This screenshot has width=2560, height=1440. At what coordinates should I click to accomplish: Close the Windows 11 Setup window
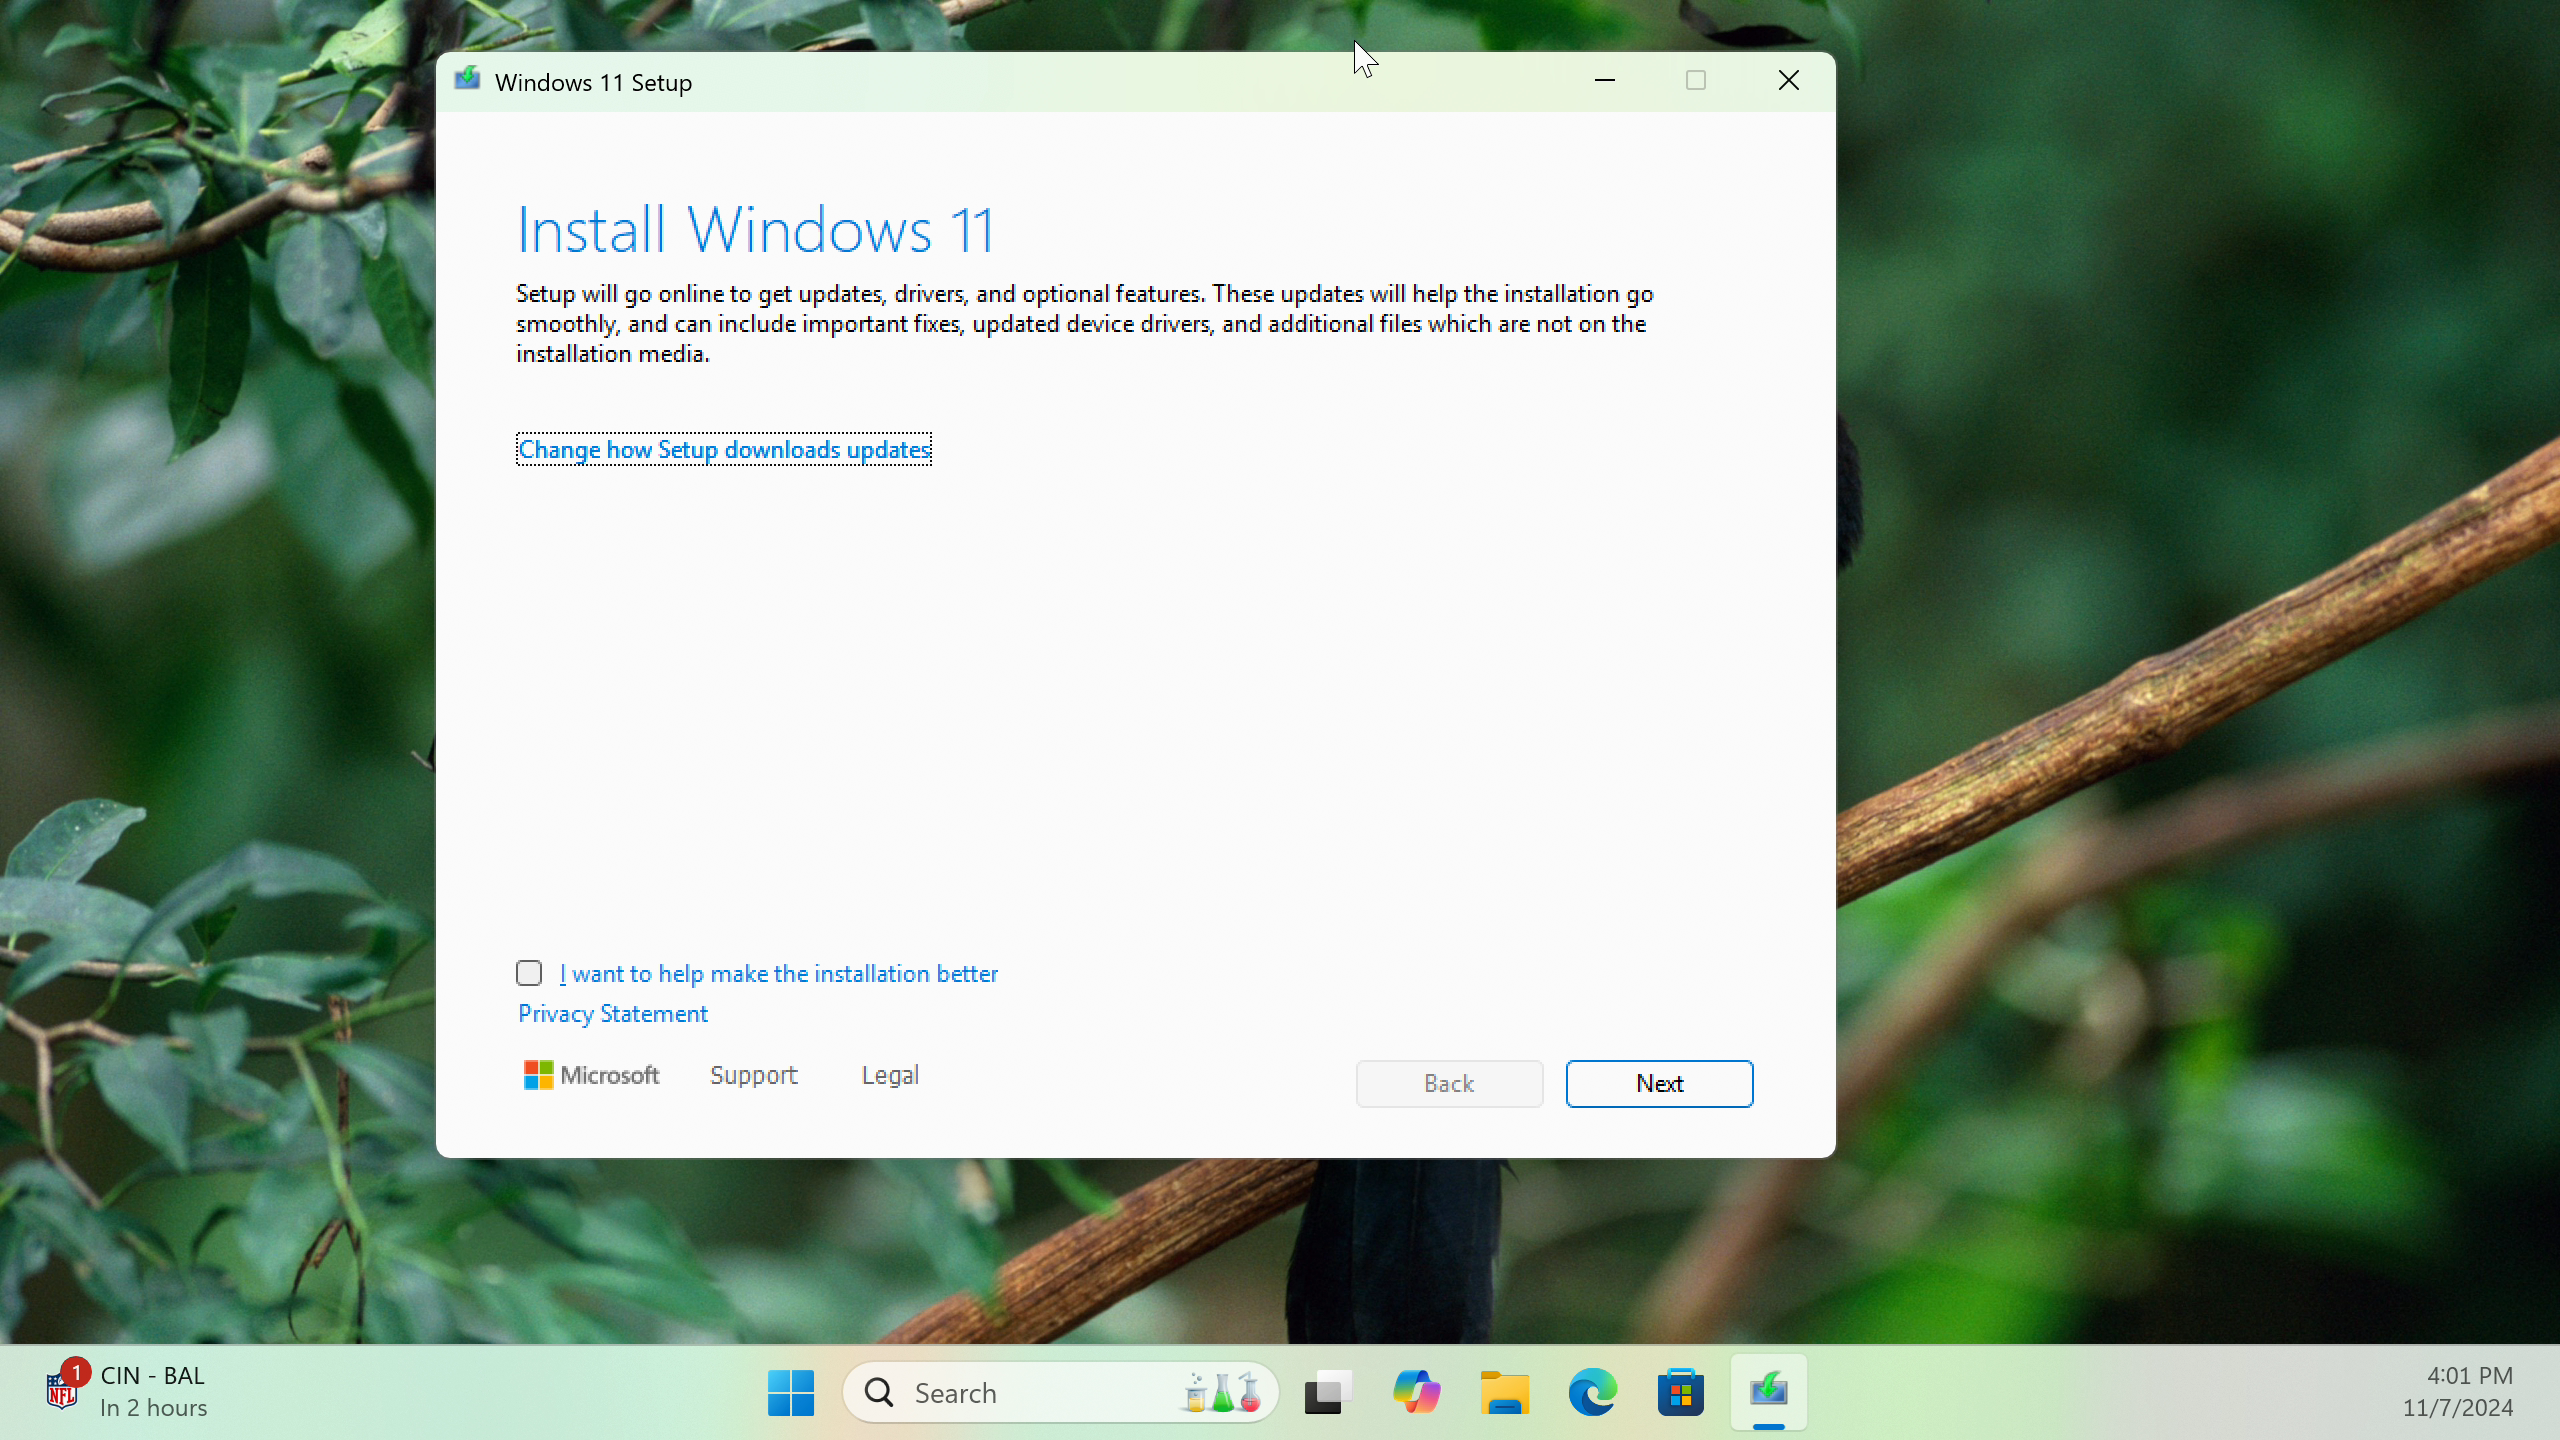[x=1788, y=81]
